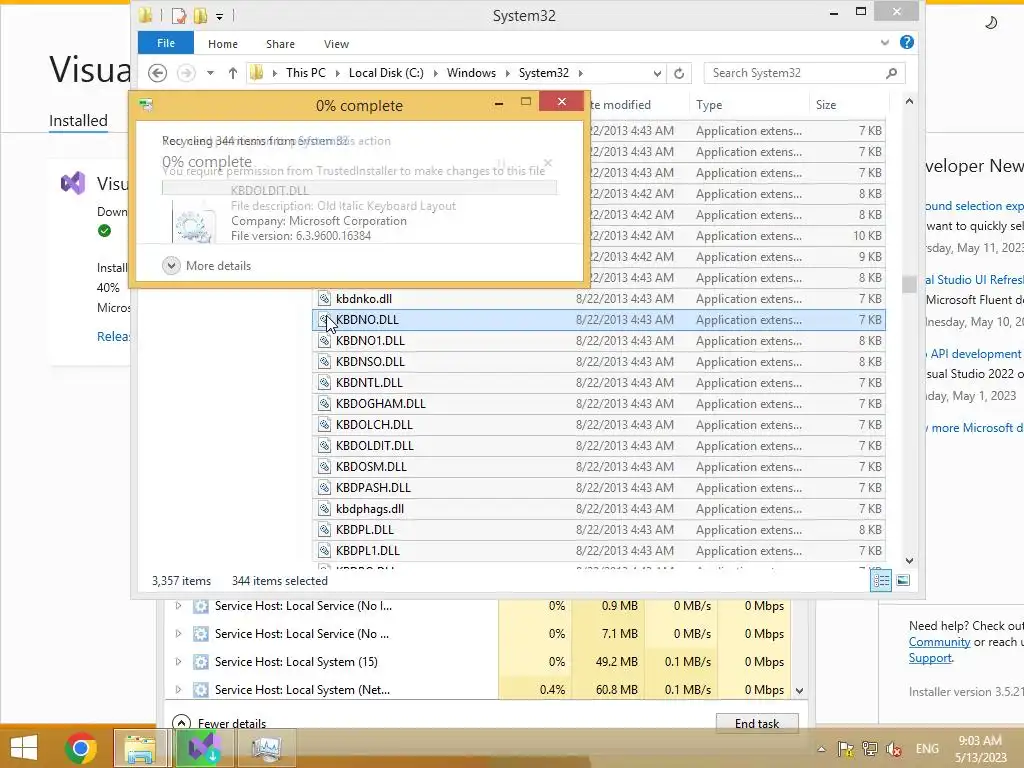Screen dimensions: 1024x768
Task: Click Task Manager list scroll down arrow
Action: tap(799, 690)
